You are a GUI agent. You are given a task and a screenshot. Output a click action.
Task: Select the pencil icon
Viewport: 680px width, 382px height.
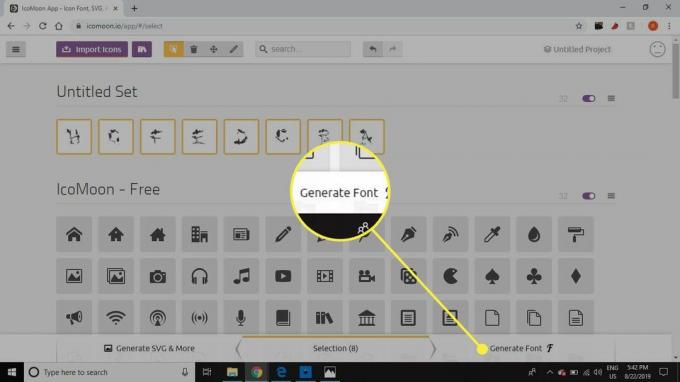pos(283,235)
